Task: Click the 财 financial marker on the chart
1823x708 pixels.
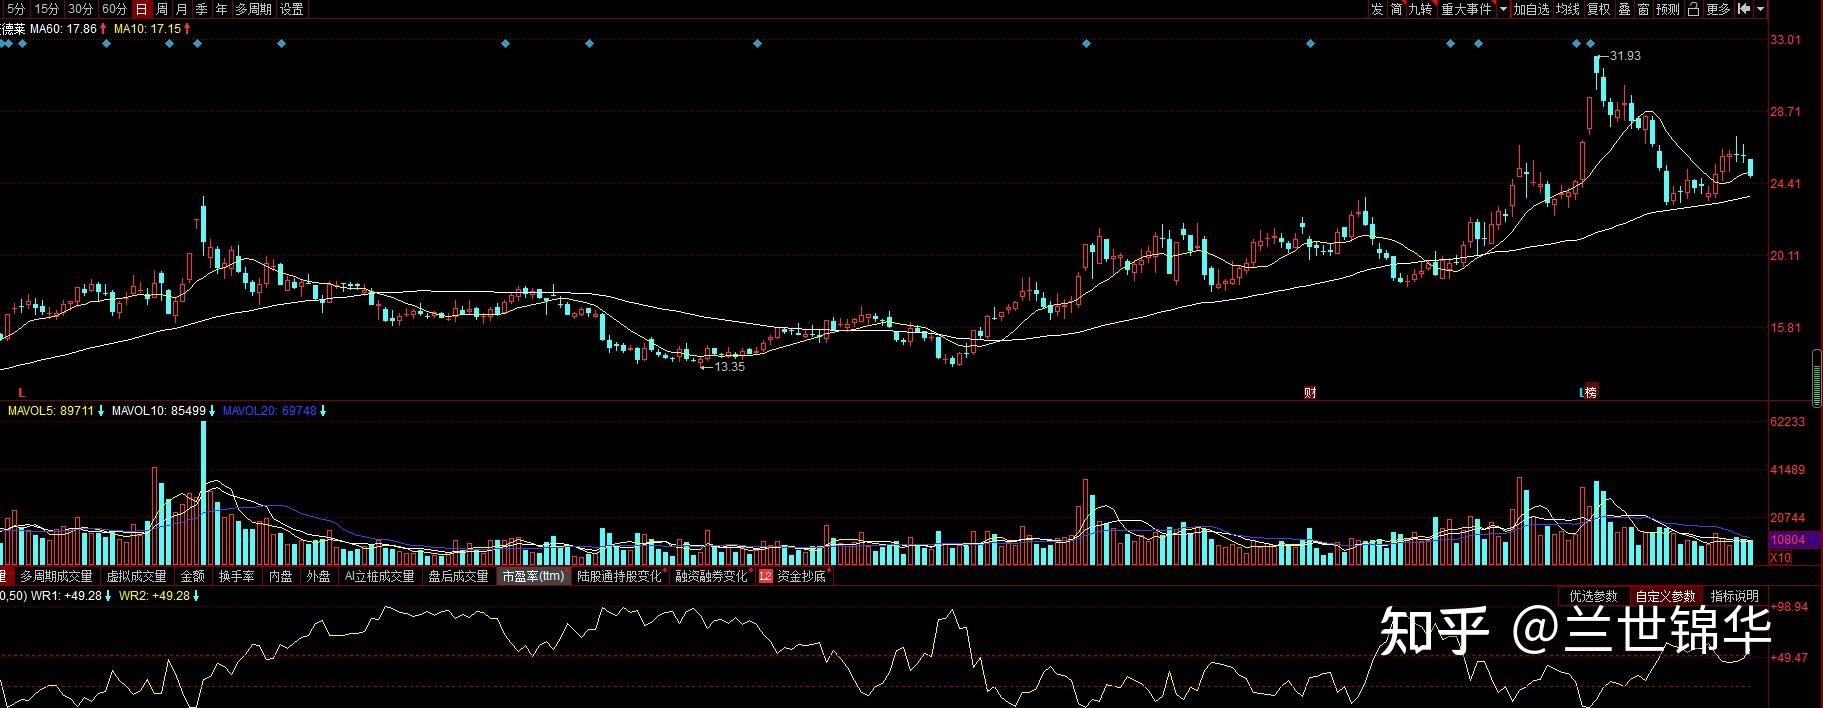Action: point(1310,392)
